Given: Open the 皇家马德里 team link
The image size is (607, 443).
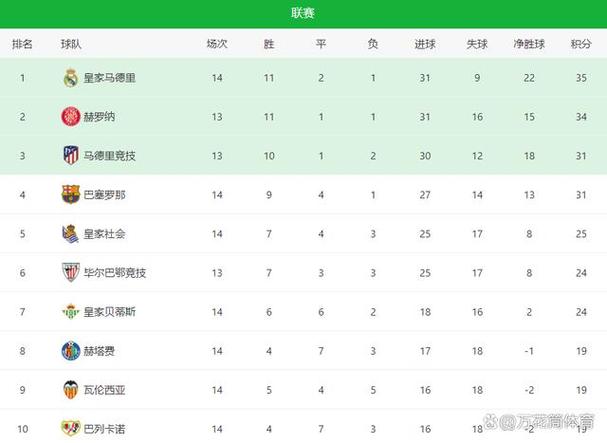Looking at the screenshot, I should tap(110, 78).
